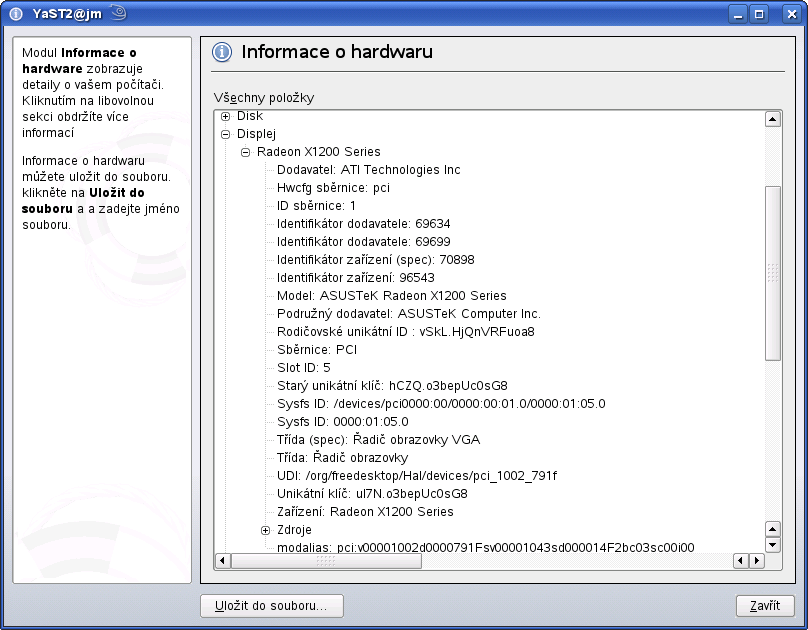808x630 pixels.
Task: Click the blue info icon next to the heading
Action: point(222,52)
